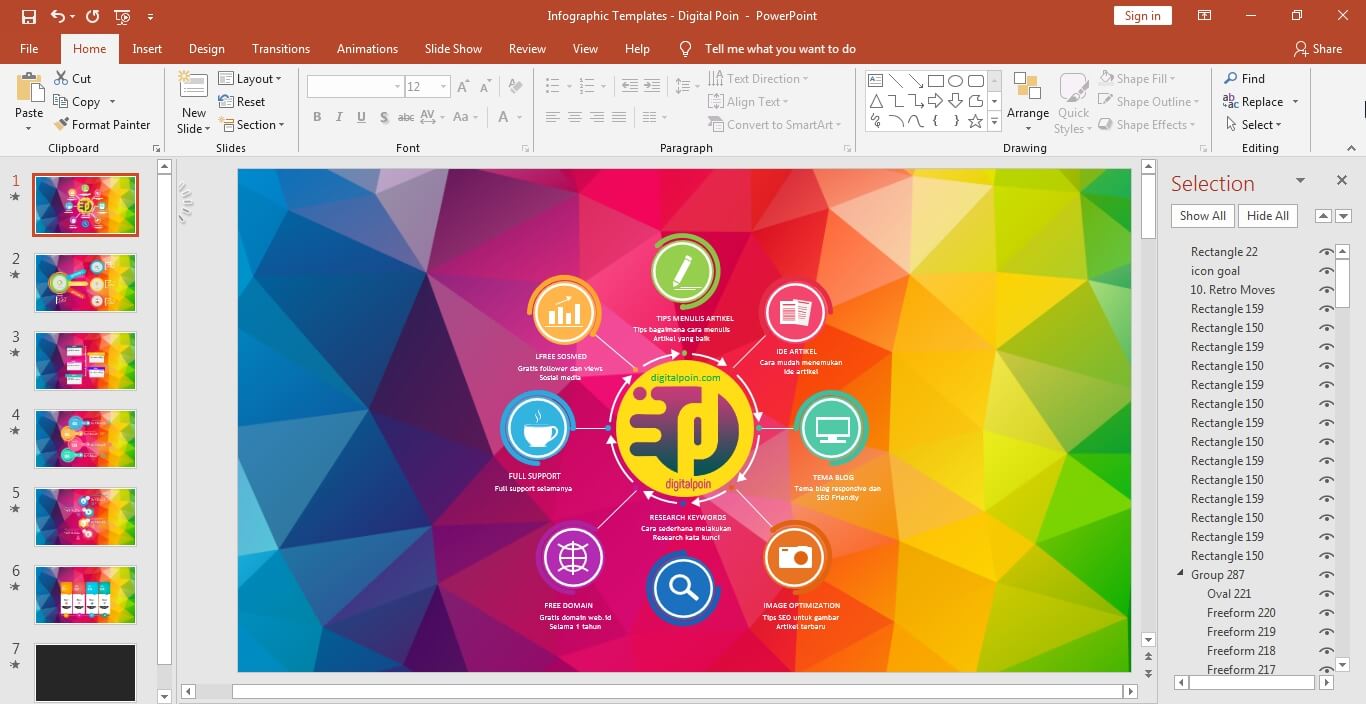Click Increase Font Size icon
Screen dimensions: 1366x704
coord(463,87)
